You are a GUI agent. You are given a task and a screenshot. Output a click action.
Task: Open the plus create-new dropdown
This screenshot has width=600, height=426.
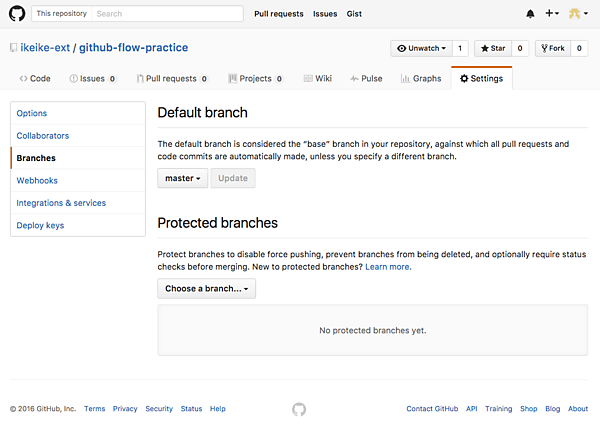point(552,14)
